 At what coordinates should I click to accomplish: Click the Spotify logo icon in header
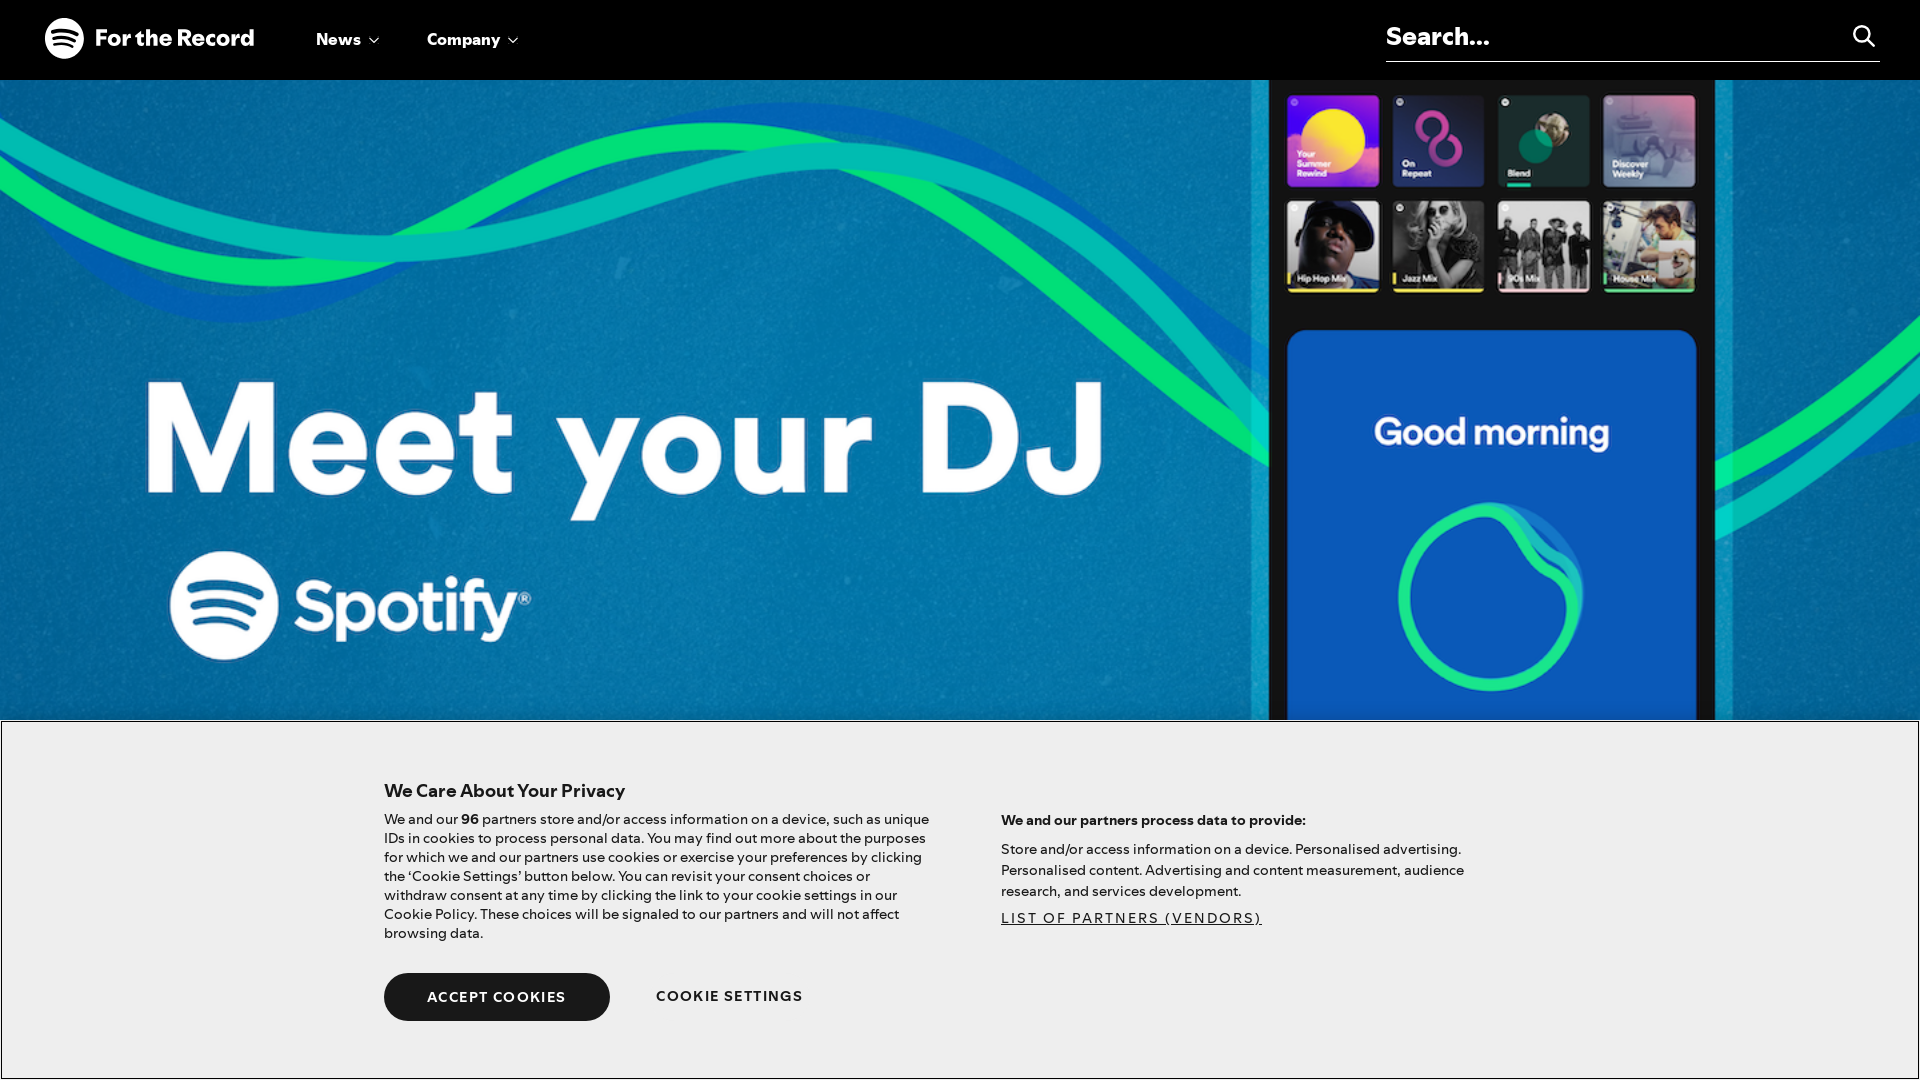(x=64, y=38)
